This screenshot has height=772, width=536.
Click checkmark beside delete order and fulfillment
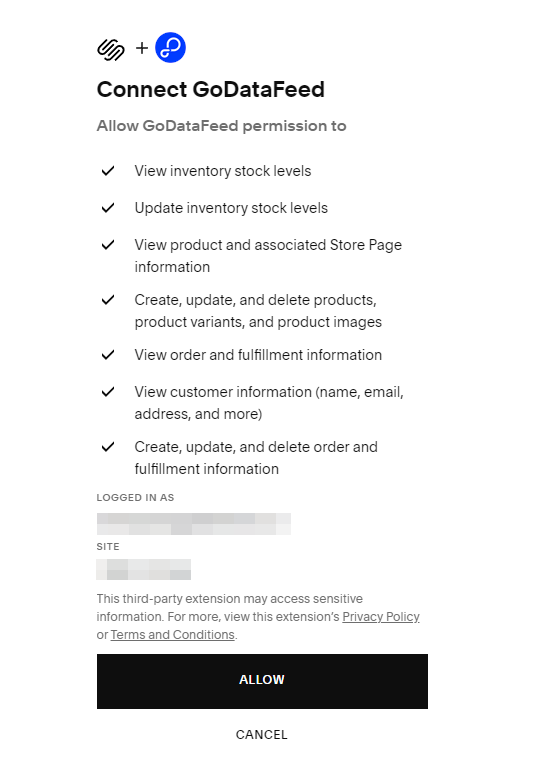[x=108, y=447]
